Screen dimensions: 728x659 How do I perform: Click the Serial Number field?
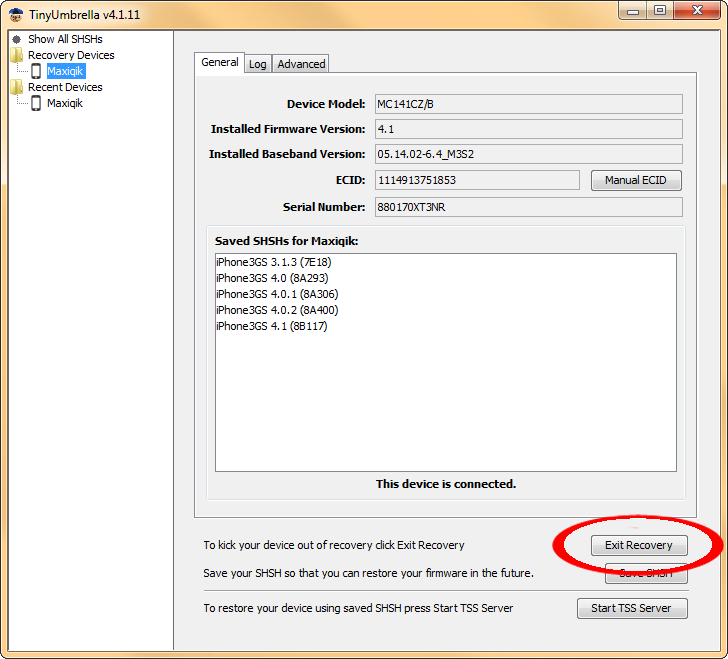point(528,207)
